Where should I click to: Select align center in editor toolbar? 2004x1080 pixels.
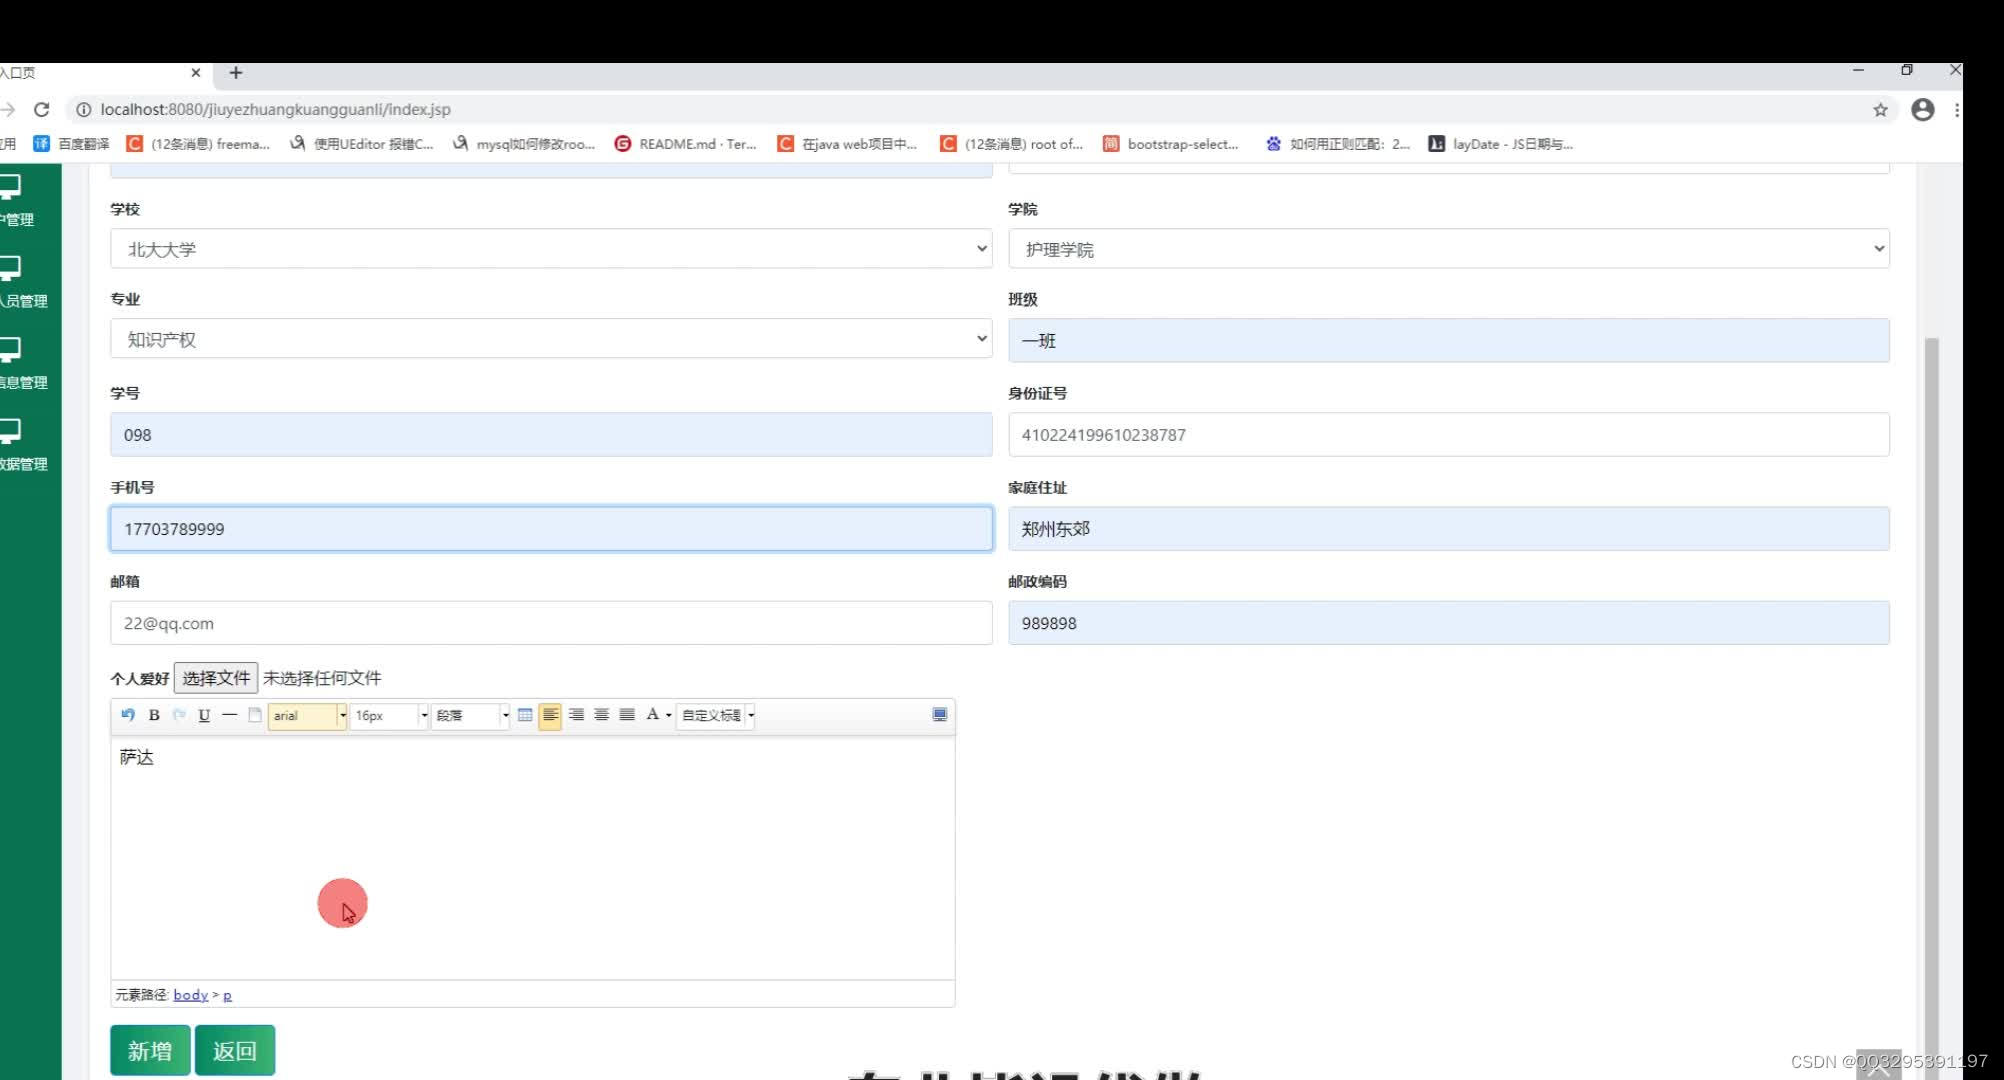(601, 715)
